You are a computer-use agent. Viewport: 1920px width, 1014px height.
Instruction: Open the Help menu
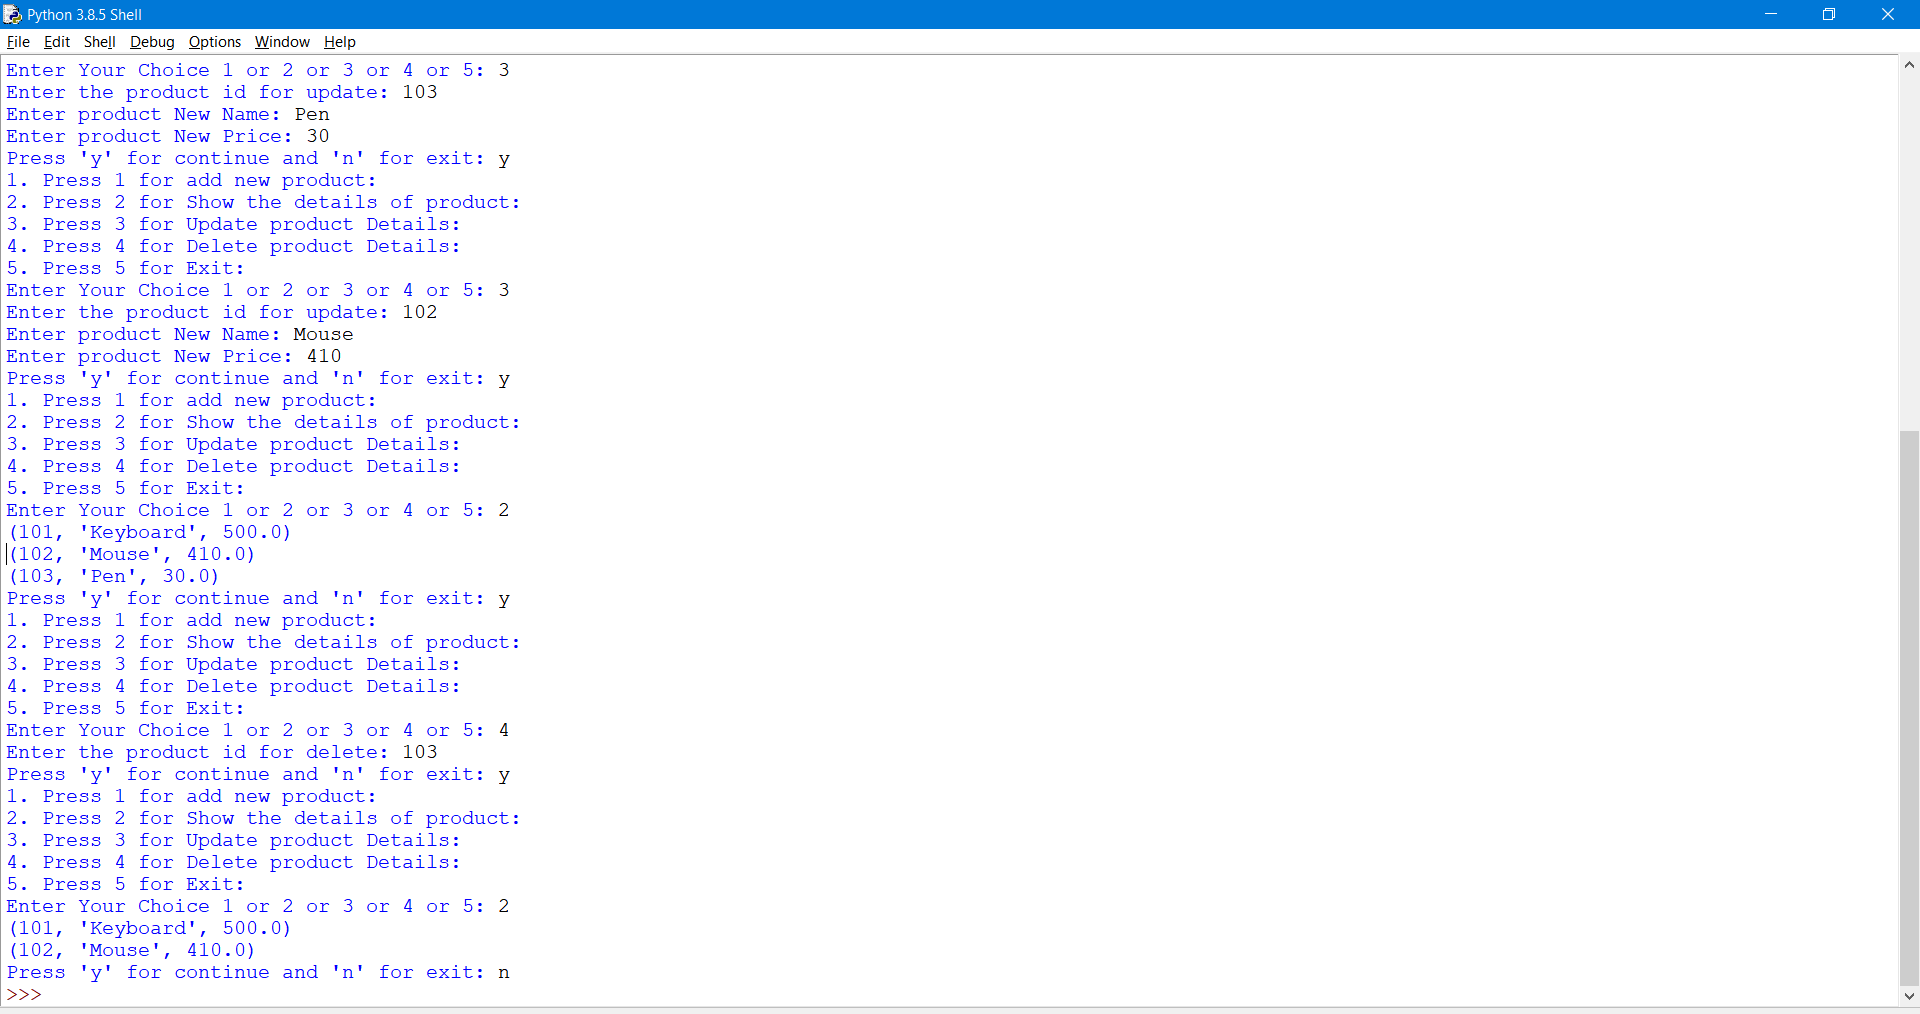(x=339, y=42)
